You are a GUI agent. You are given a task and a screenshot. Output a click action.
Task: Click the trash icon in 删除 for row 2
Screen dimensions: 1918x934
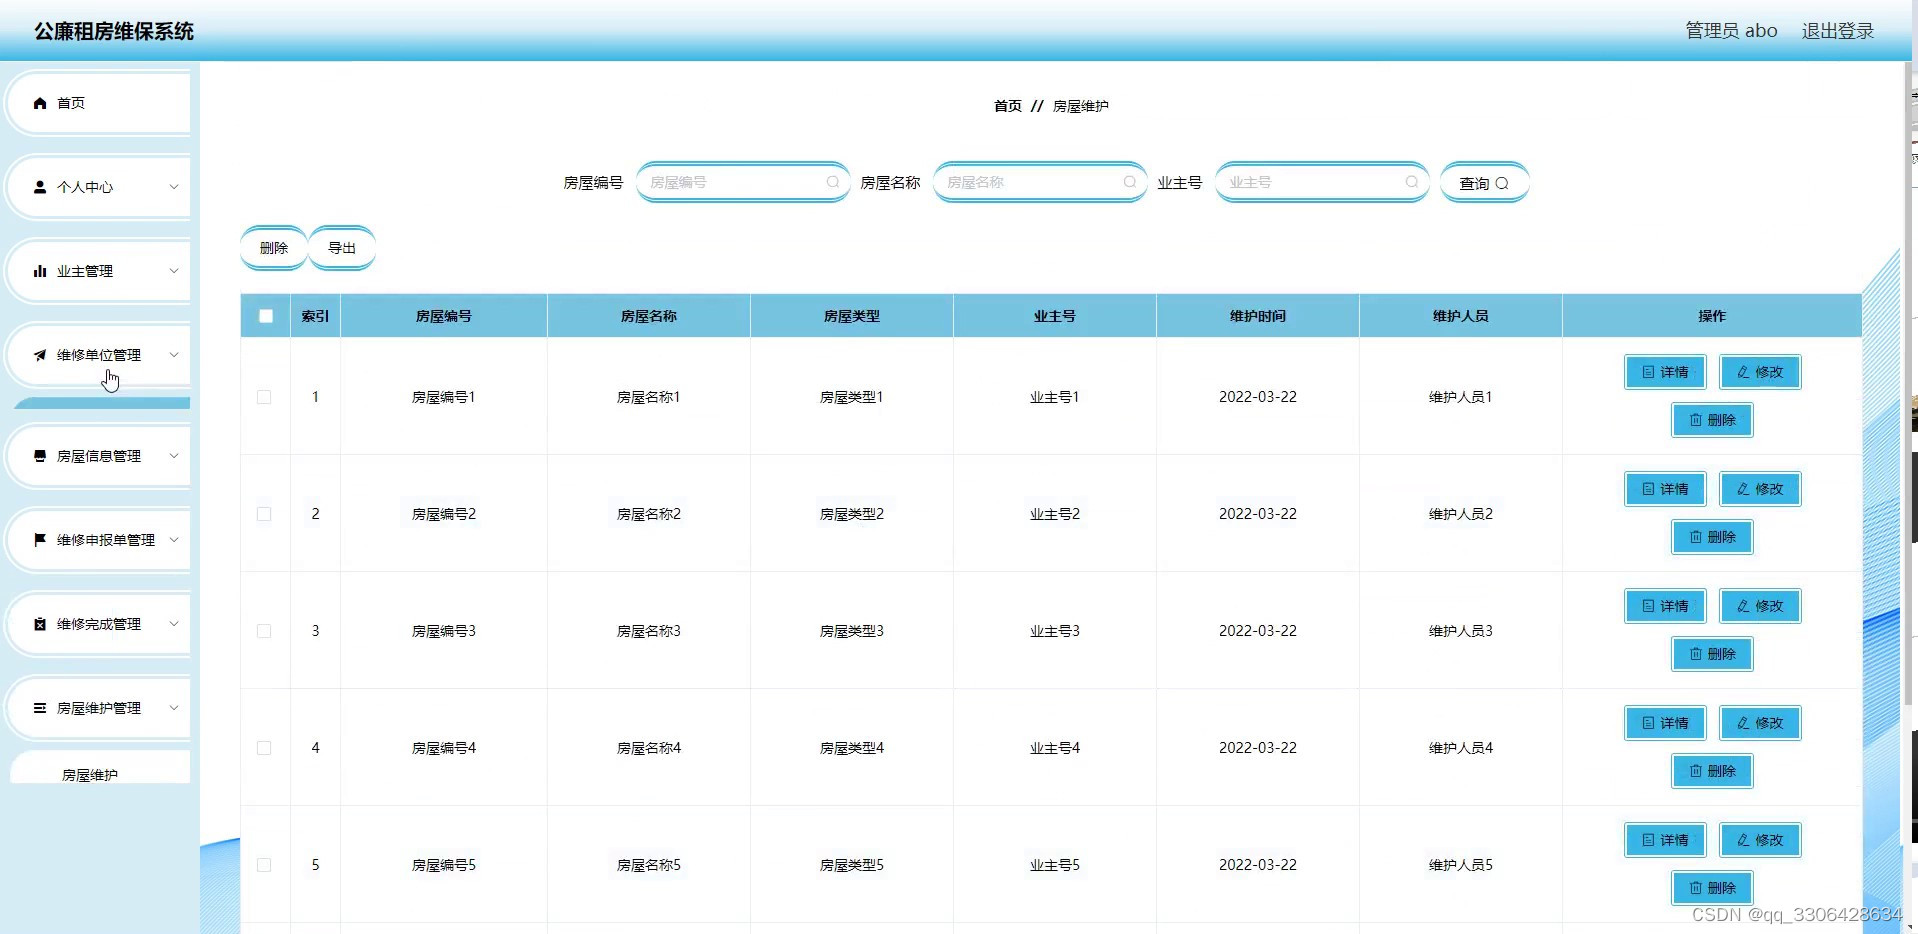point(1696,537)
